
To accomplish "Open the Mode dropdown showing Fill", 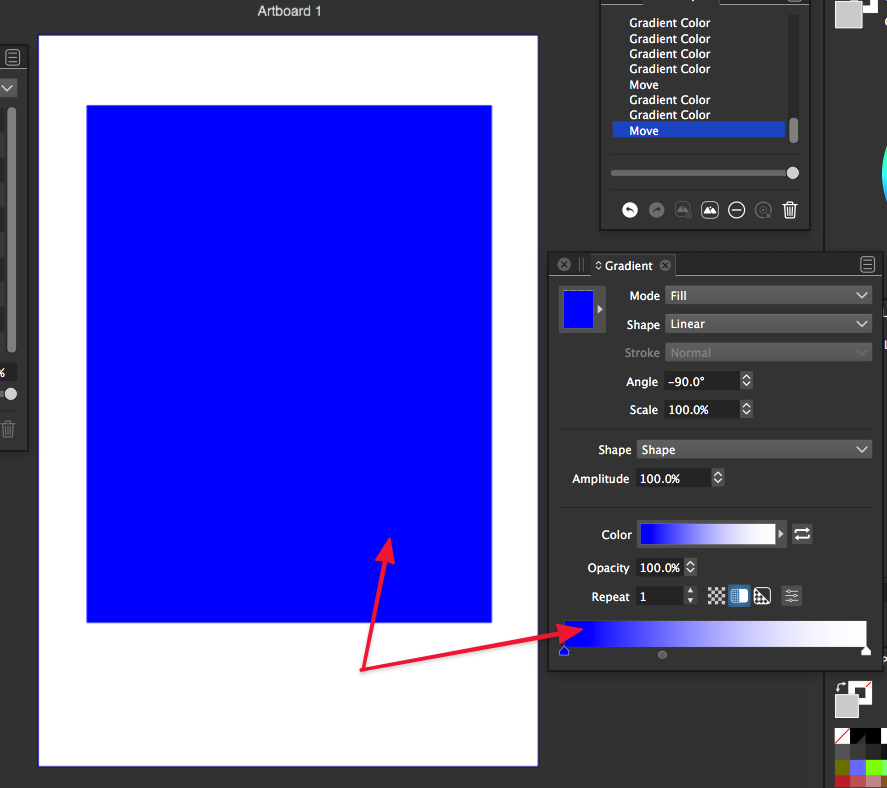I will click(768, 296).
